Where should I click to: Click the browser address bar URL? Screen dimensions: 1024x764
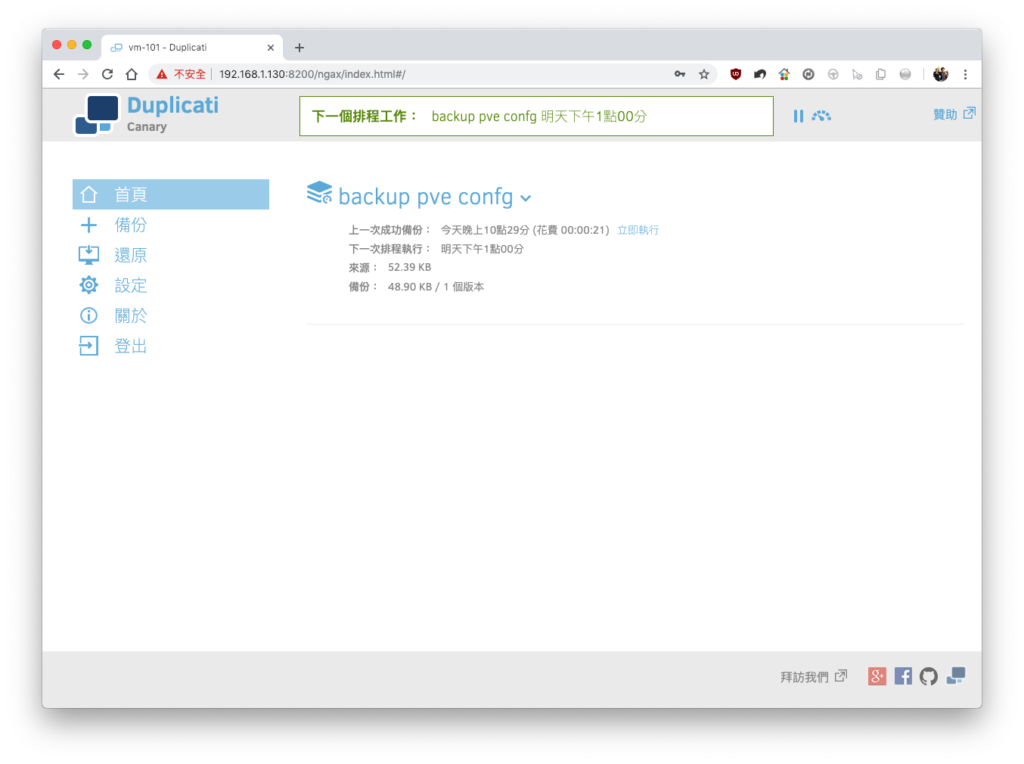312,74
